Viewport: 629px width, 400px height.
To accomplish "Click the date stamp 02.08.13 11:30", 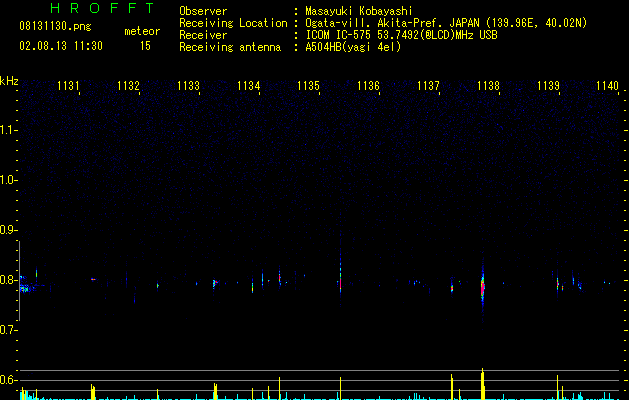I will coord(61,46).
